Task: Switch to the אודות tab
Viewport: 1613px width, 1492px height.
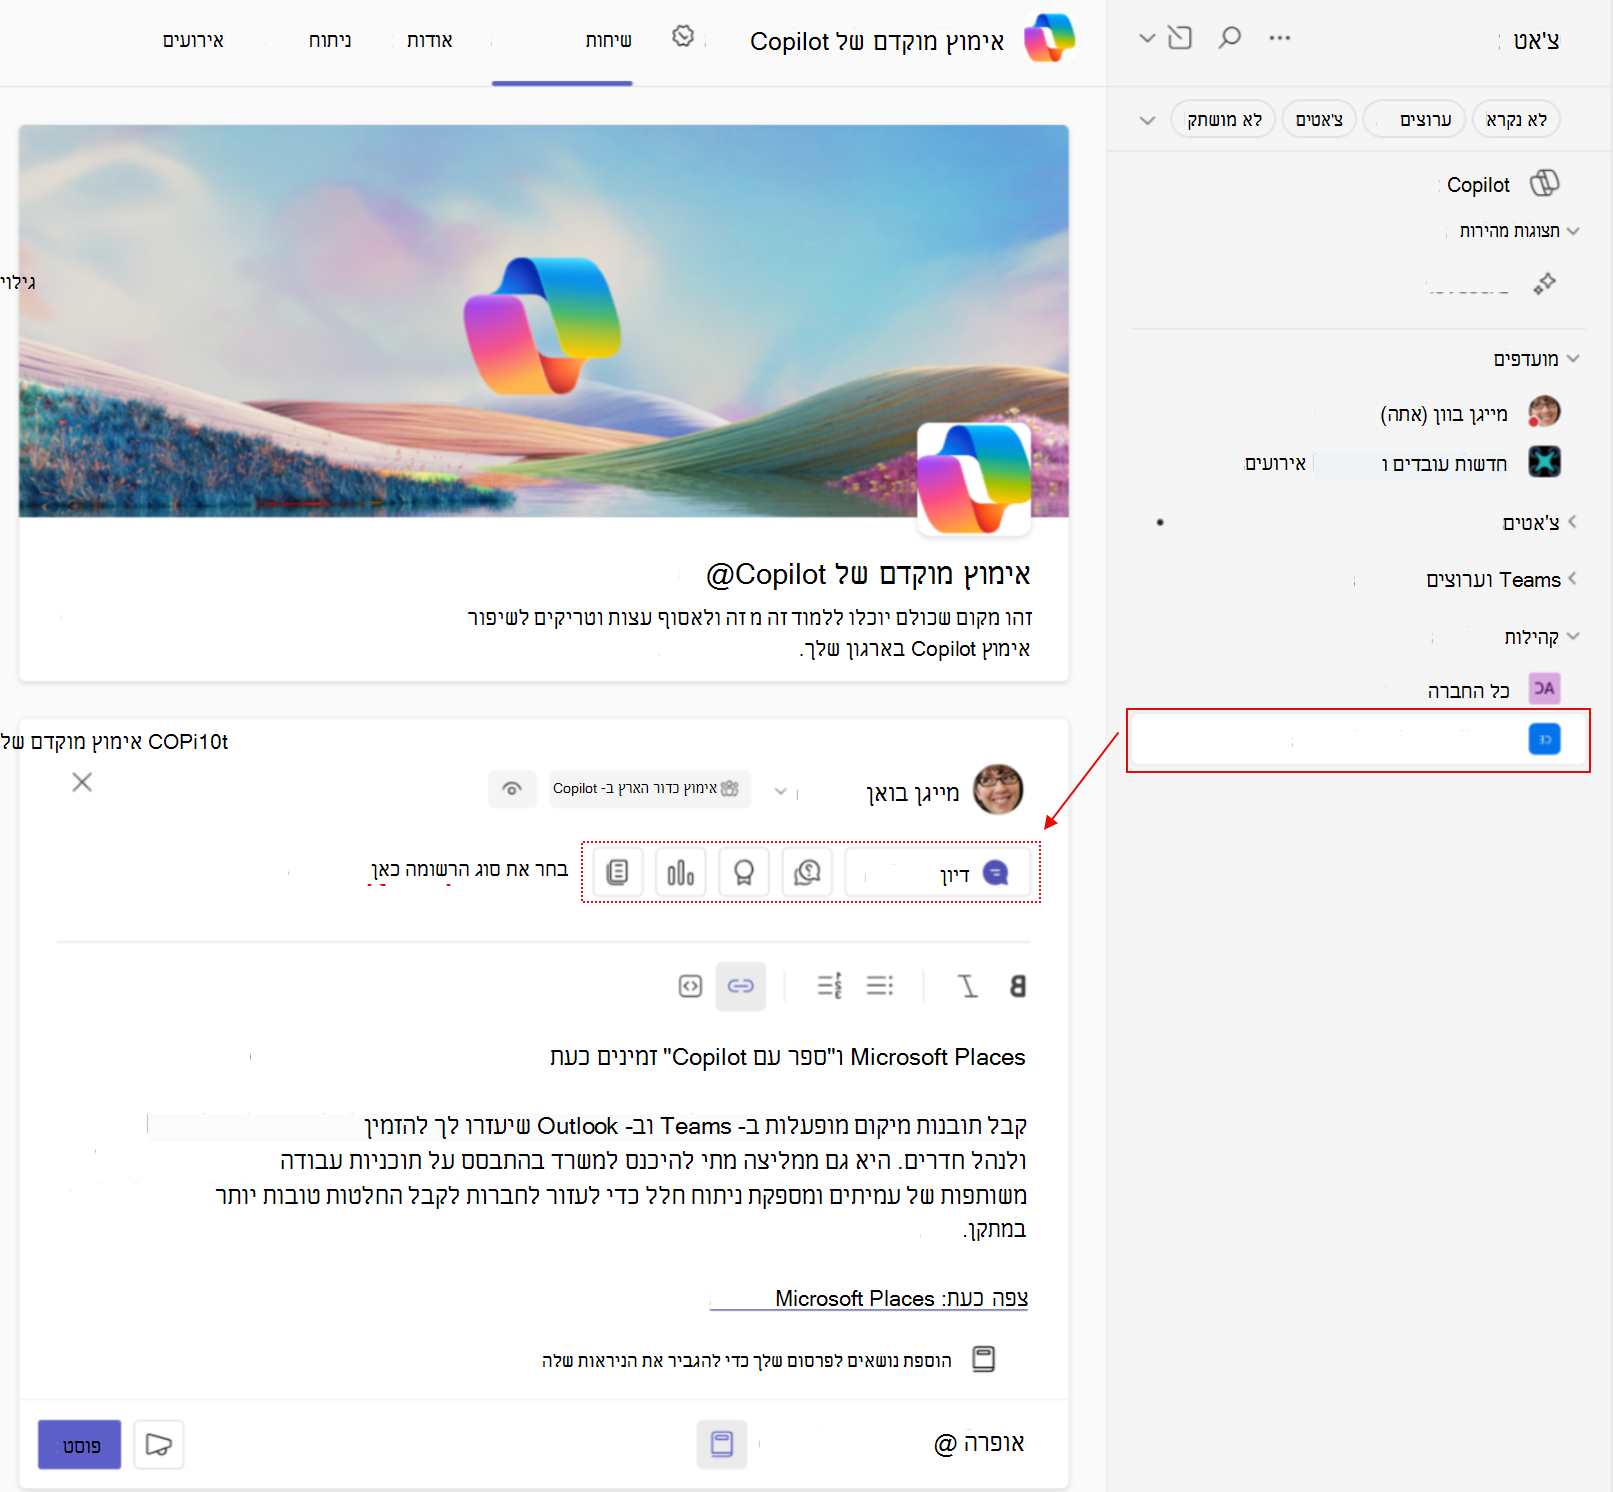Action: point(429,41)
